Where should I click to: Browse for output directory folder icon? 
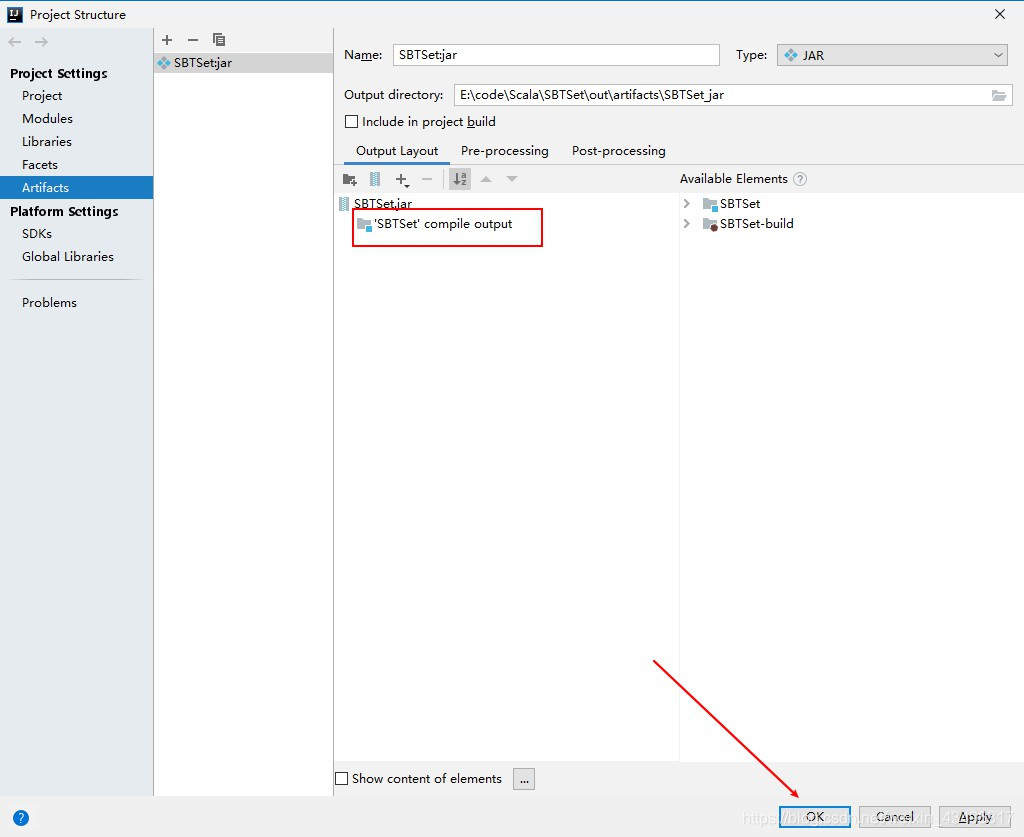coord(999,95)
